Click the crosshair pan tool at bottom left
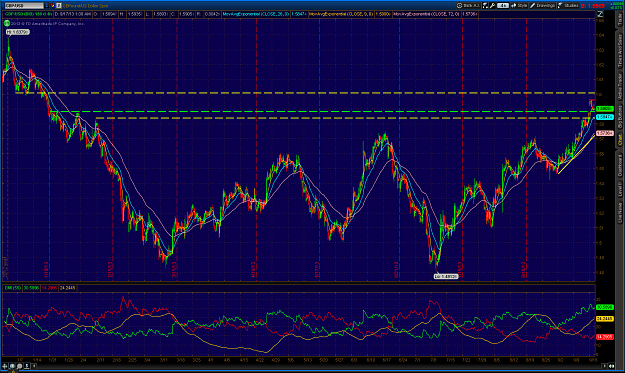This screenshot has height=373, width=625. (x=5, y=366)
